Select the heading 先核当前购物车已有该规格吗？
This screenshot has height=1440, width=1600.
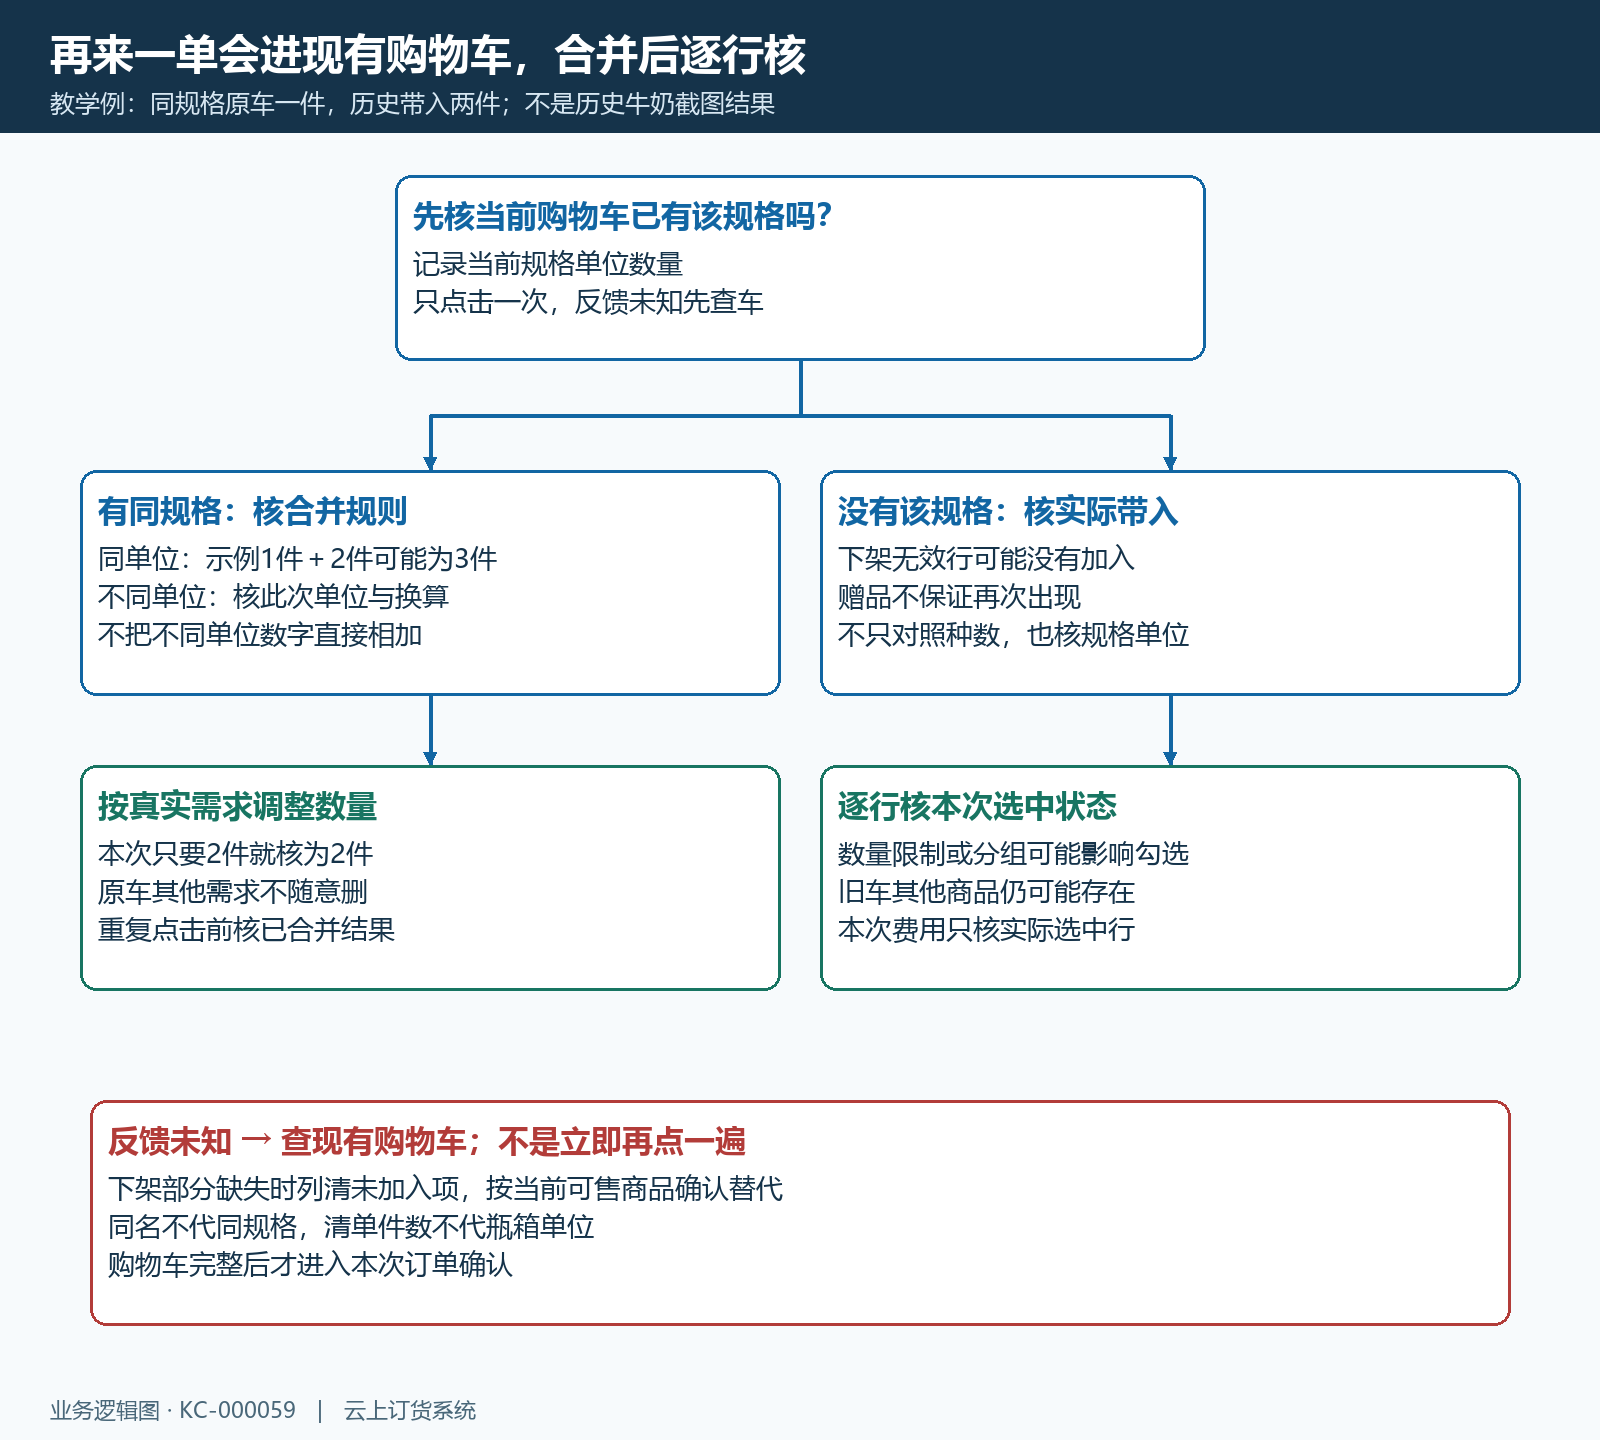(622, 216)
